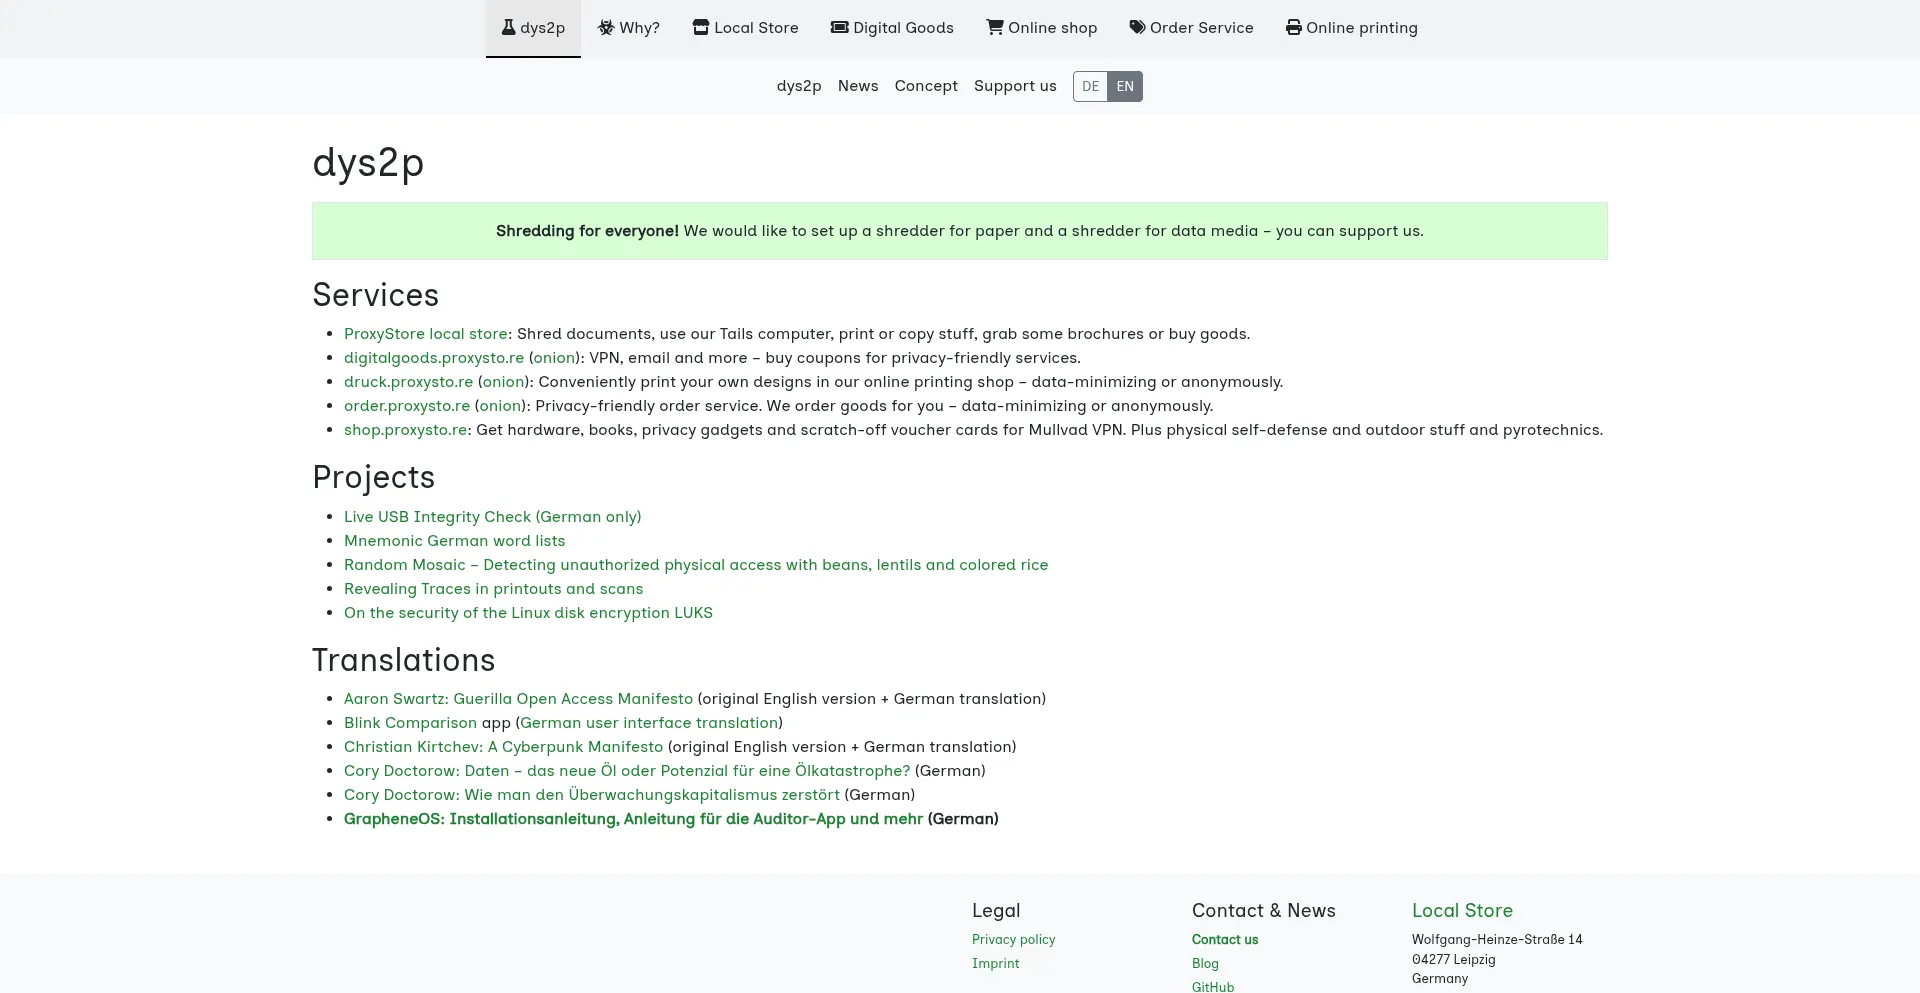The height and width of the screenshot is (993, 1920).
Task: Open the Privacy policy footer link
Action: tap(1013, 940)
